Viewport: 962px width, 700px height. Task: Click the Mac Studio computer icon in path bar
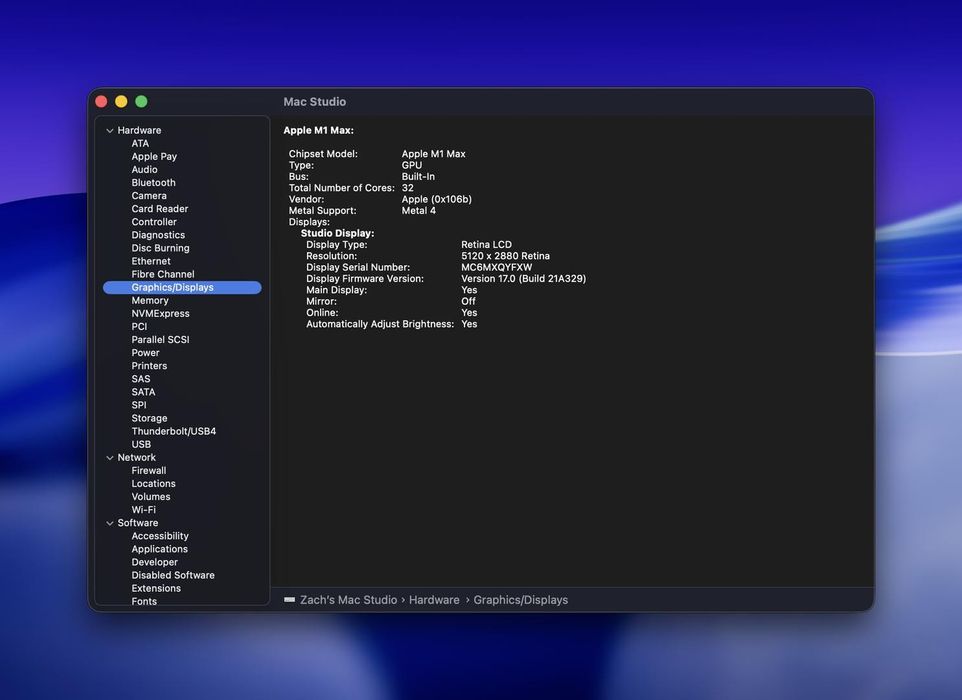(289, 600)
